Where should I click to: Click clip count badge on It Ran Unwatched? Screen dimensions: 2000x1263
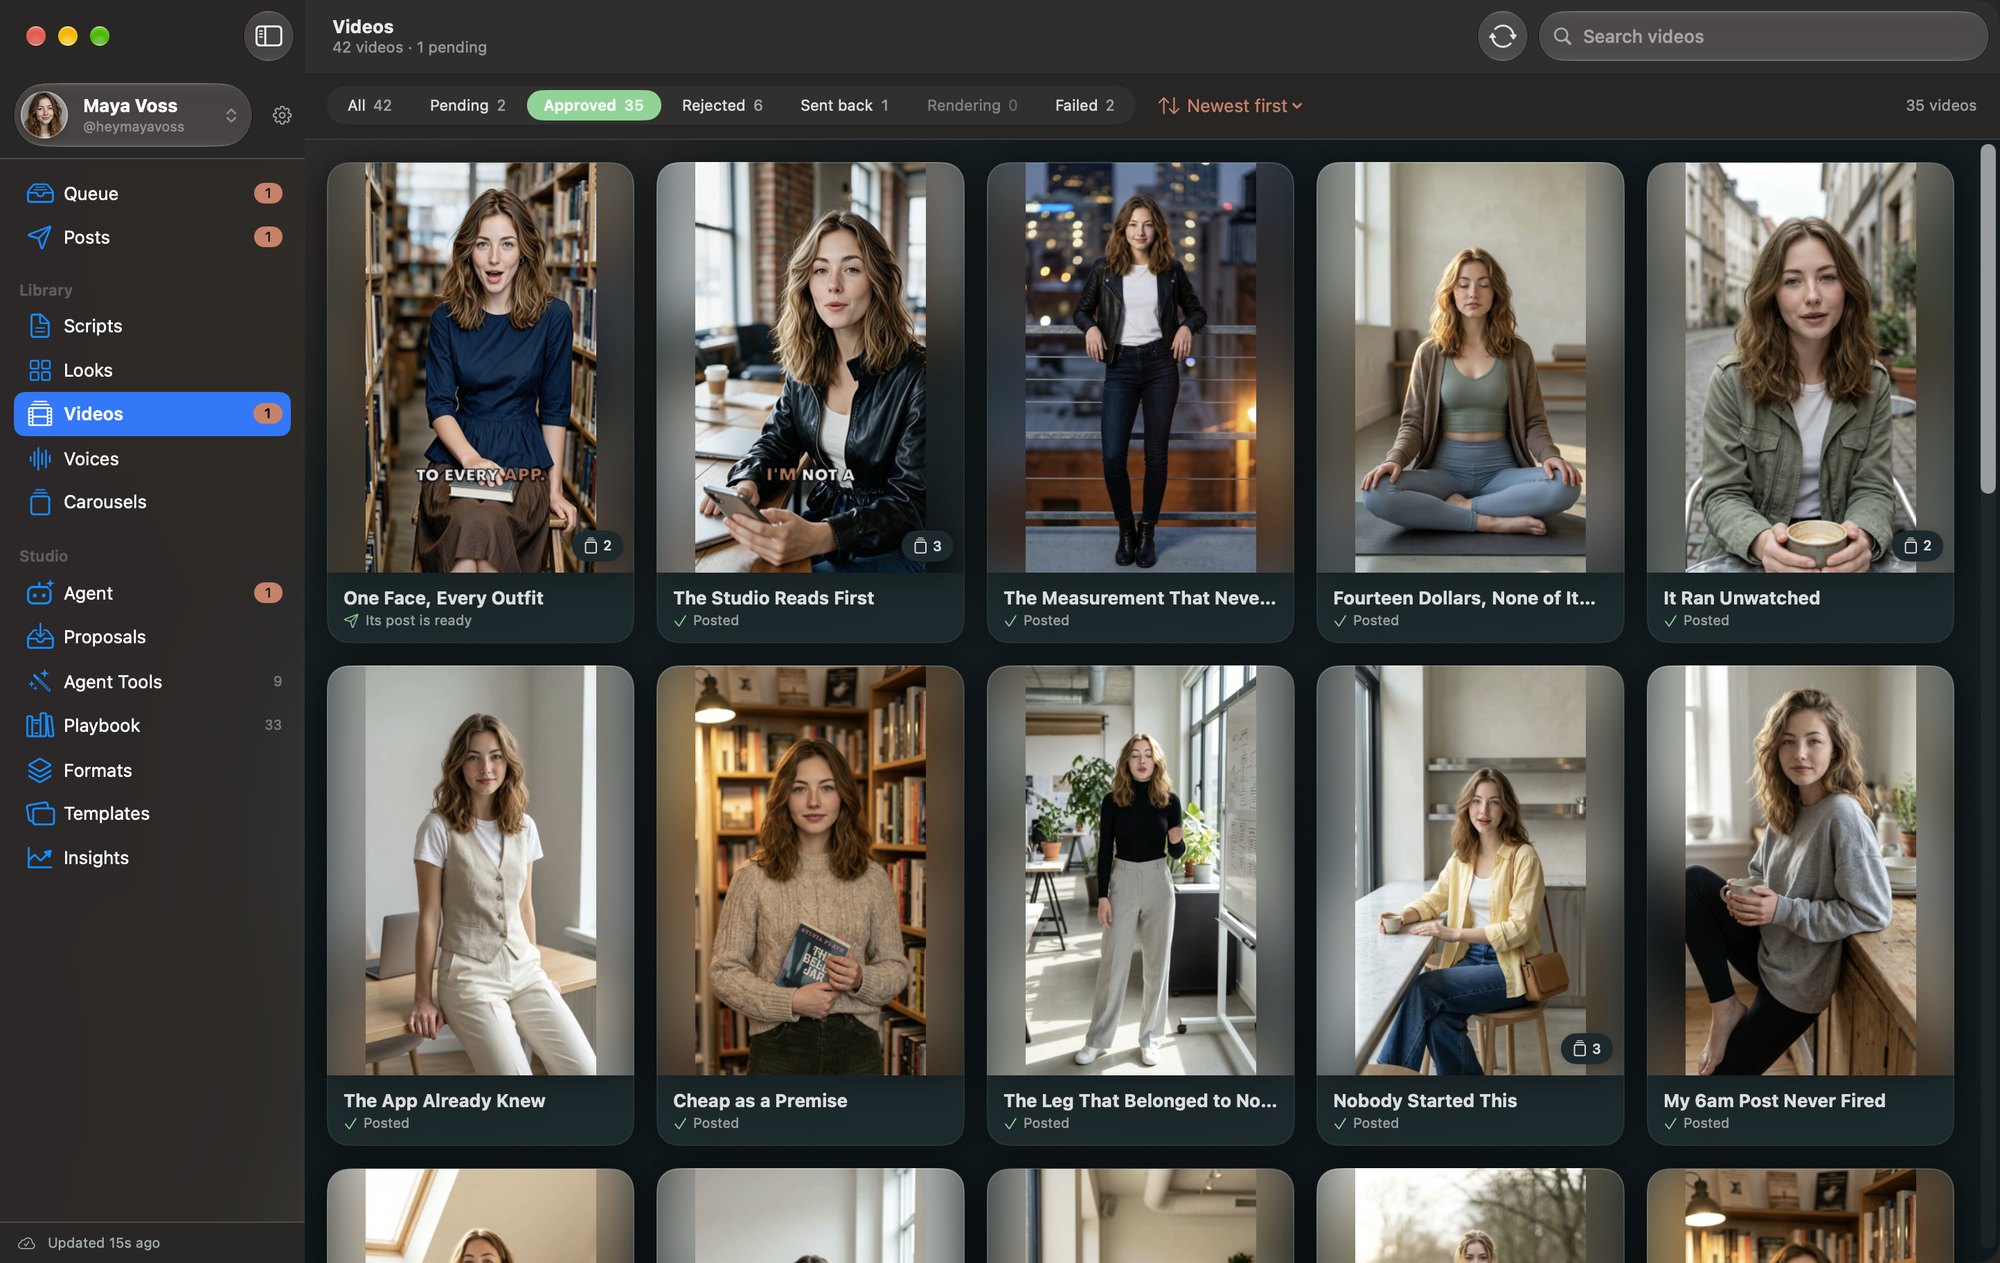point(1918,546)
